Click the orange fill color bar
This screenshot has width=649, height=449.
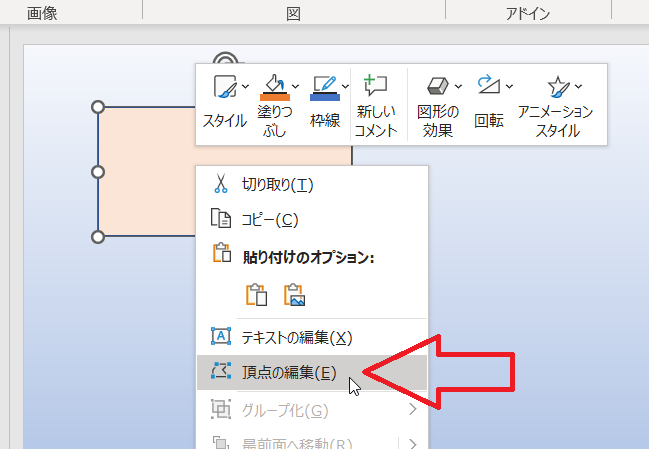(273, 98)
